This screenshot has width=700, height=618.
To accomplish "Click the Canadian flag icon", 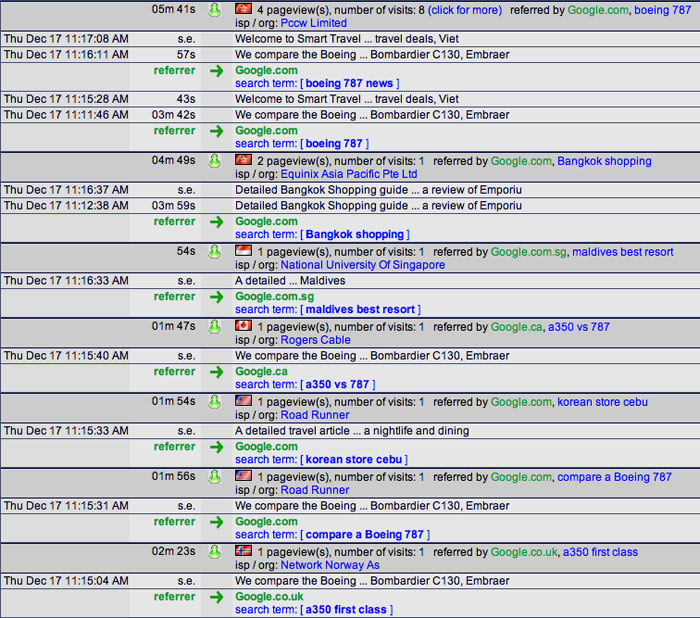I will (243, 326).
